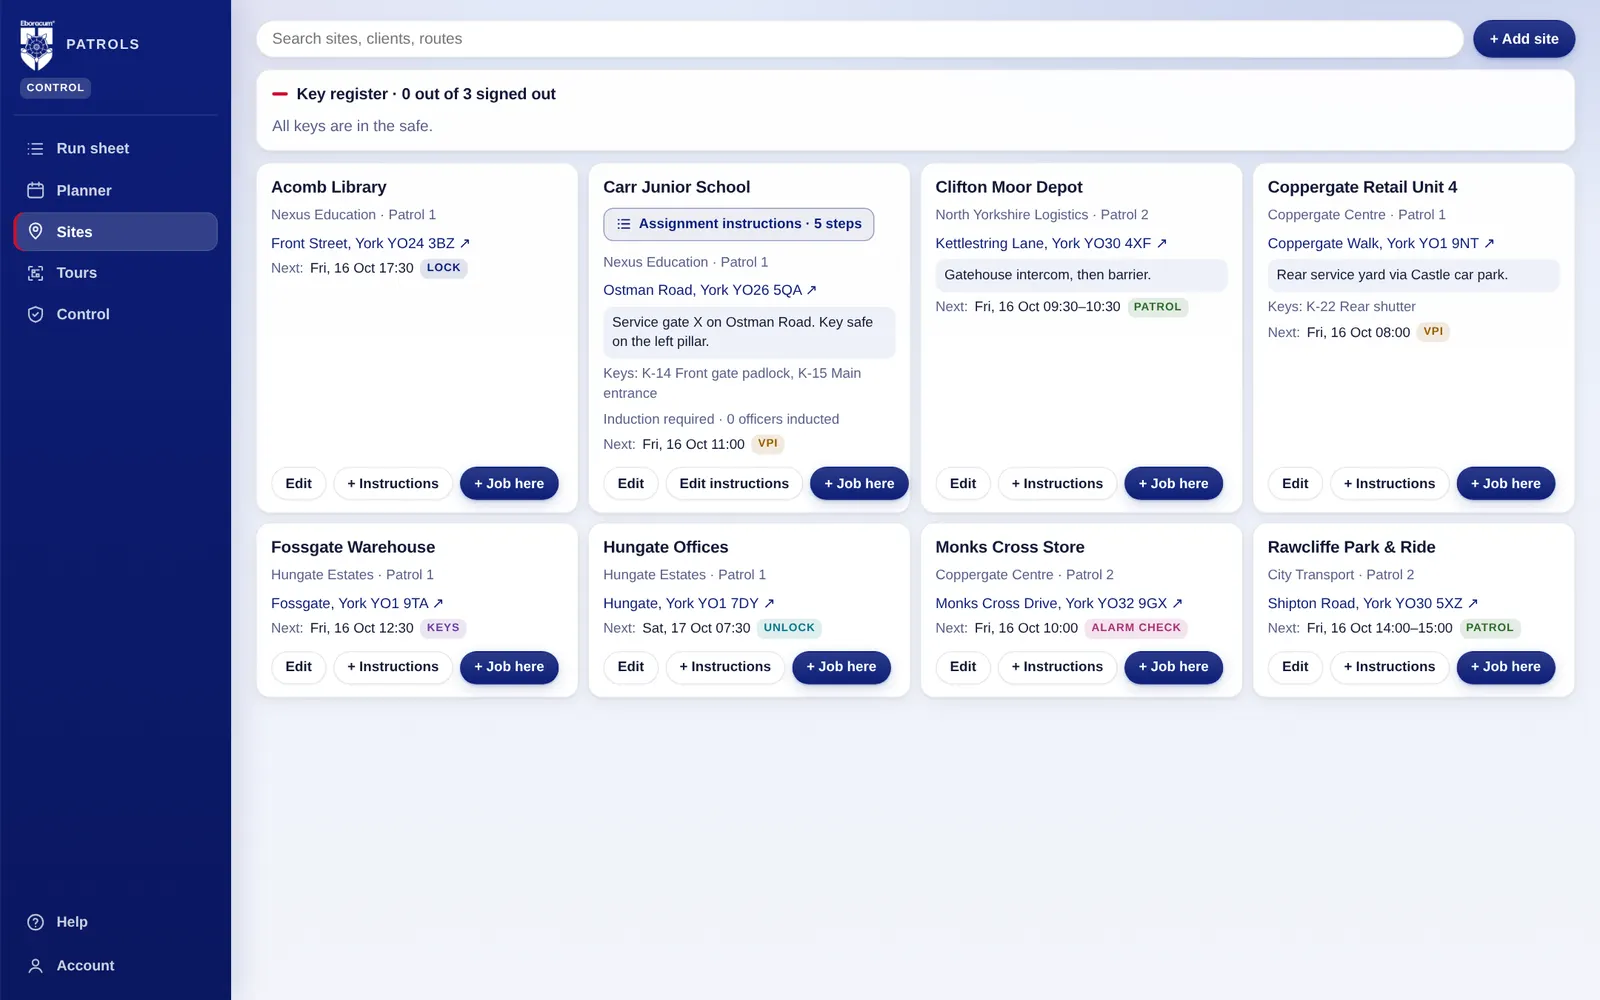Open the Kettlestring Lane, York YO30 4XF link

point(1051,243)
